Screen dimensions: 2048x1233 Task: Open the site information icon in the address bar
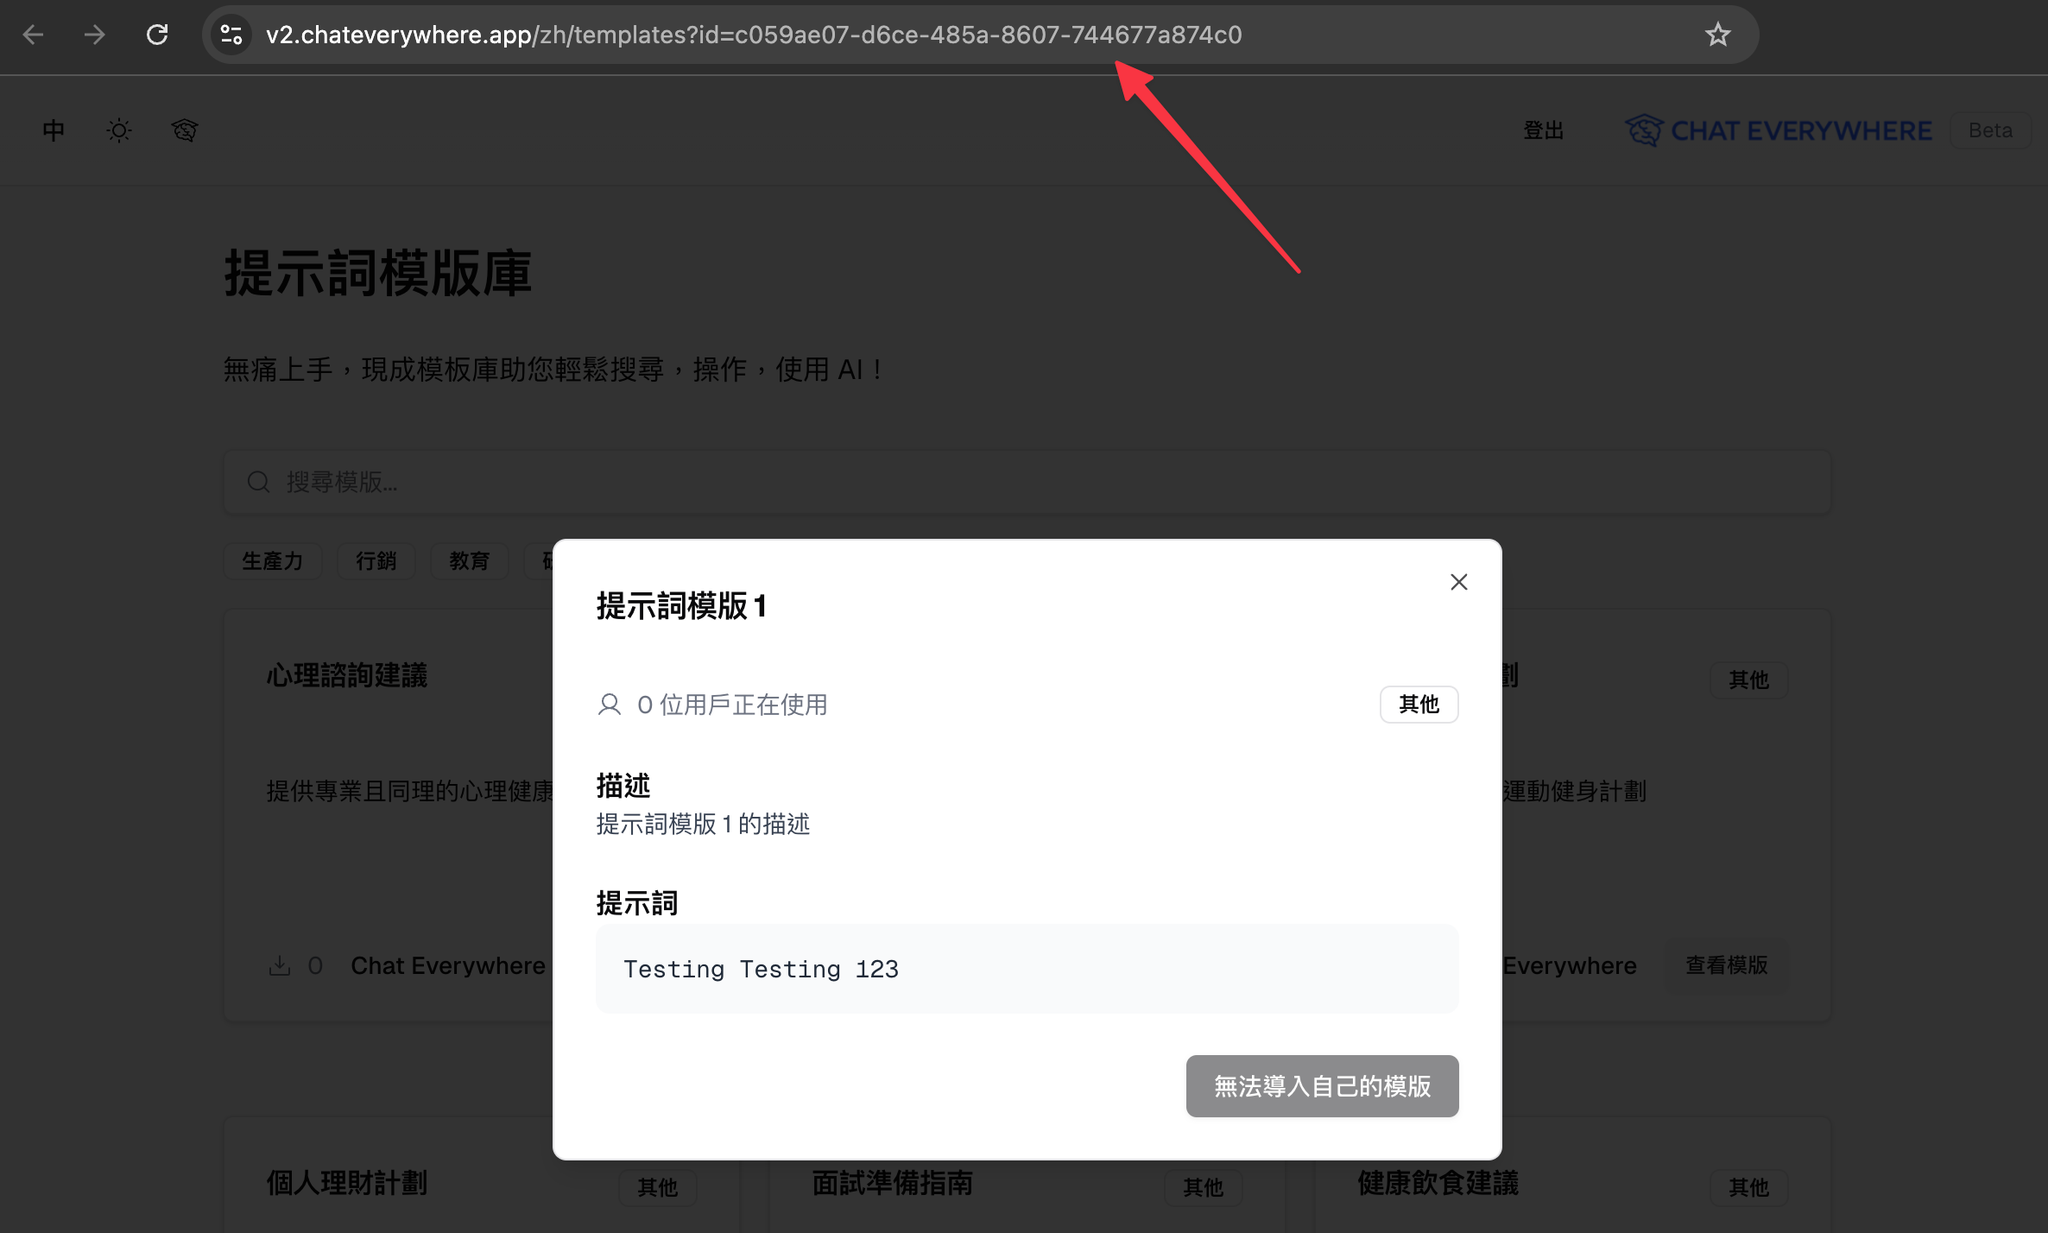point(231,35)
